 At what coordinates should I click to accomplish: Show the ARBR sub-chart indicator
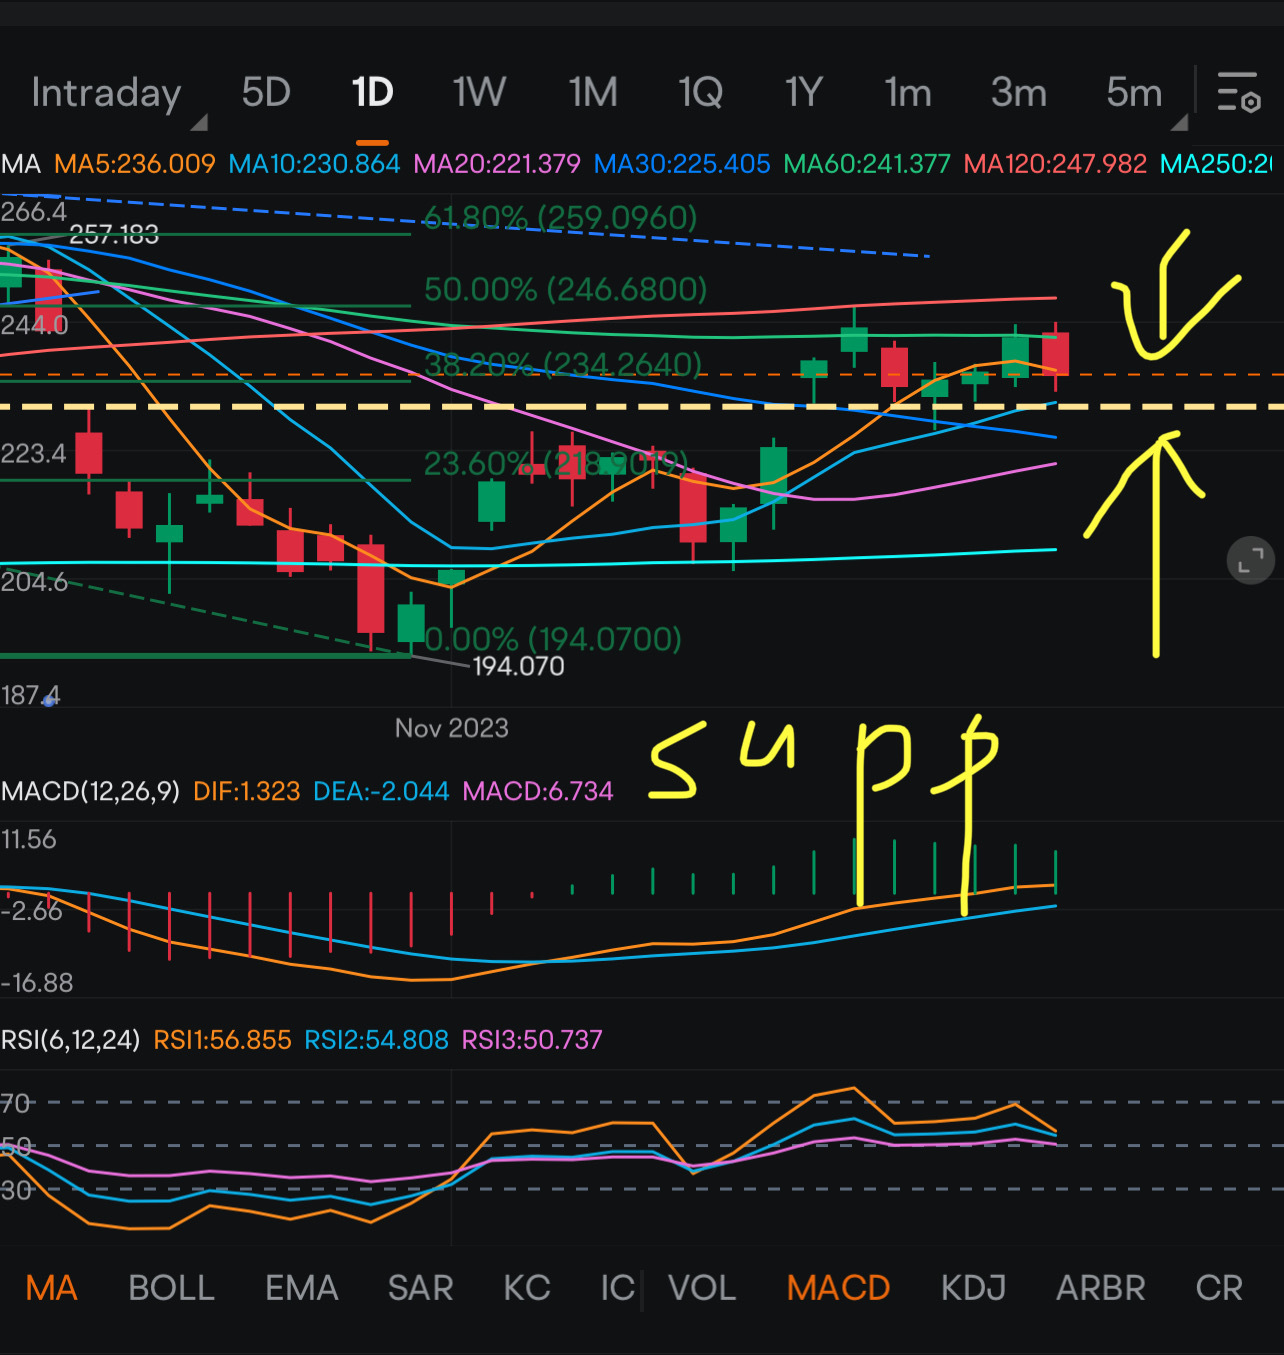click(x=1100, y=1288)
